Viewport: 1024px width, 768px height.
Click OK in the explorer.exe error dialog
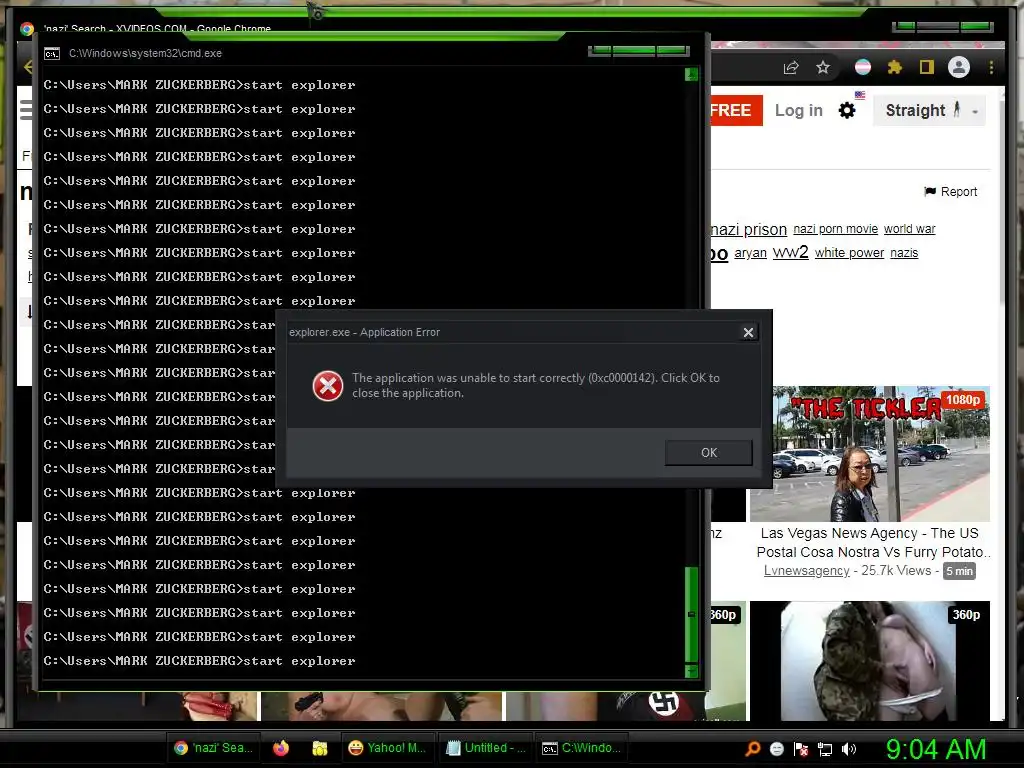(x=709, y=453)
